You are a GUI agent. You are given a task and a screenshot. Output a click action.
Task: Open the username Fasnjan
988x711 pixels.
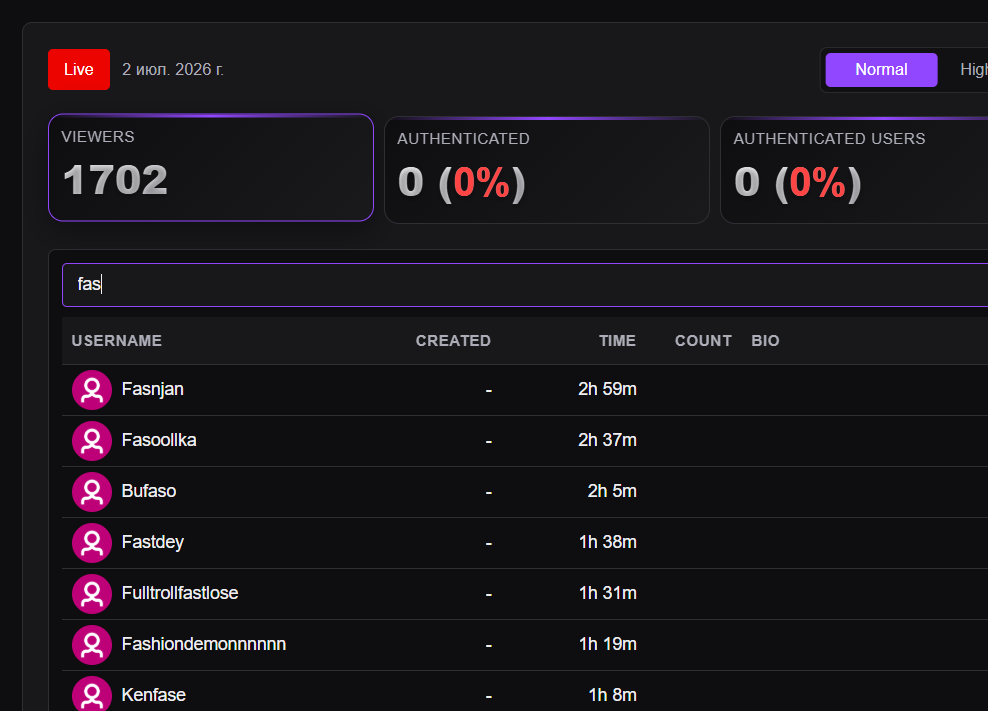(x=152, y=390)
